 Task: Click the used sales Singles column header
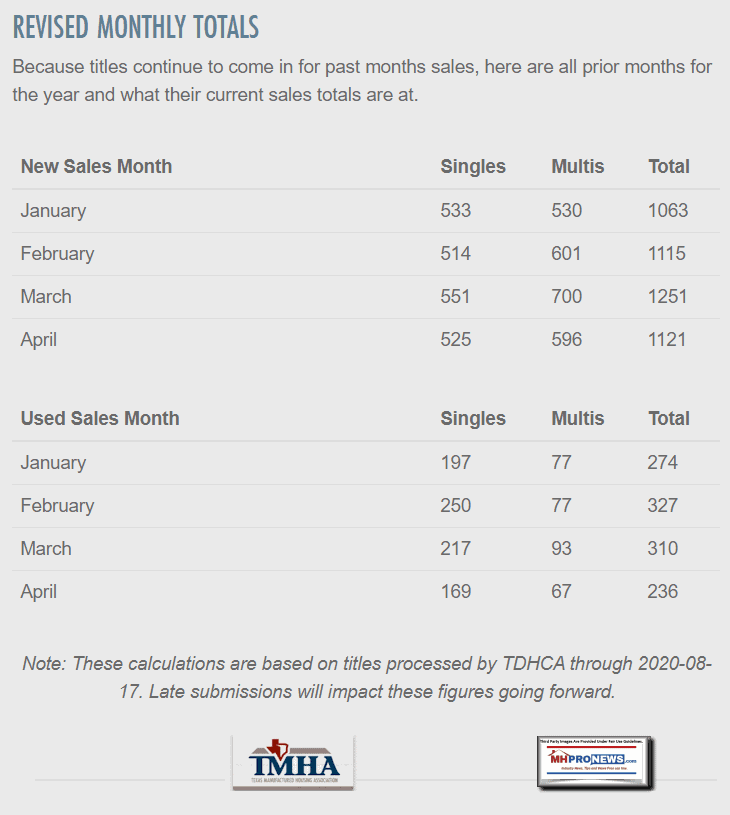473,419
